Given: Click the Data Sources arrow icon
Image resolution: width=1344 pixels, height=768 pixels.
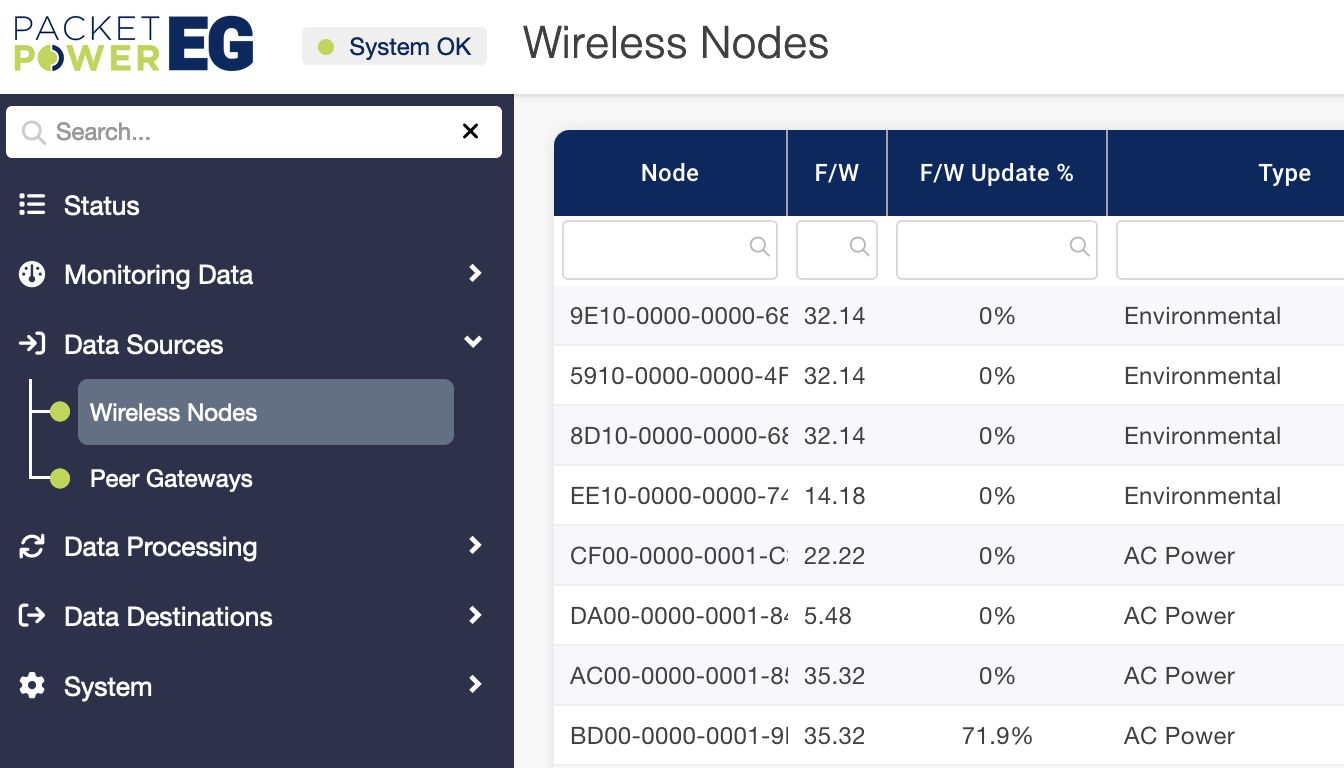Looking at the screenshot, I should (32, 344).
